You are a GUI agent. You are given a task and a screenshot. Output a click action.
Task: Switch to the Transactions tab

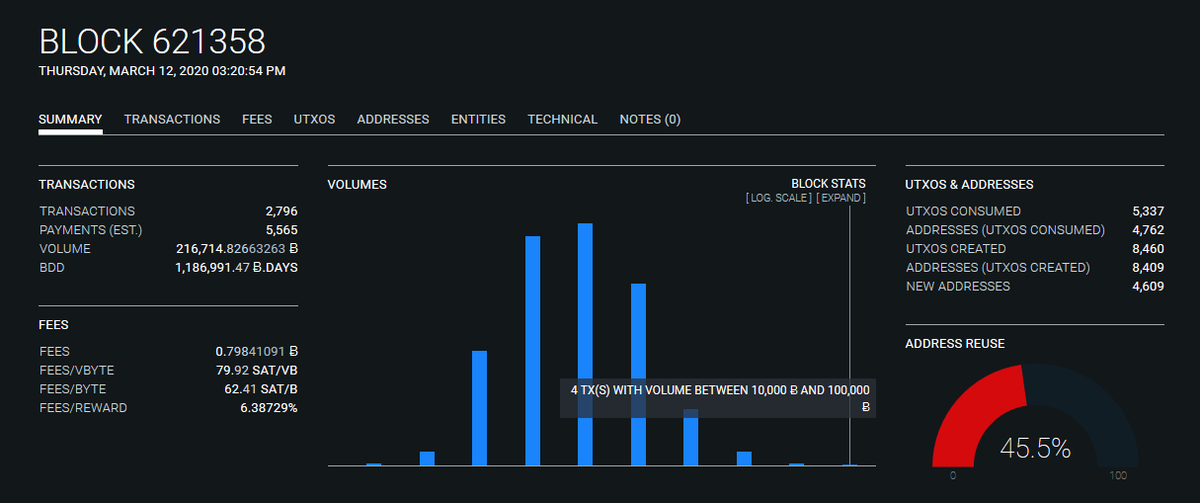pos(172,119)
